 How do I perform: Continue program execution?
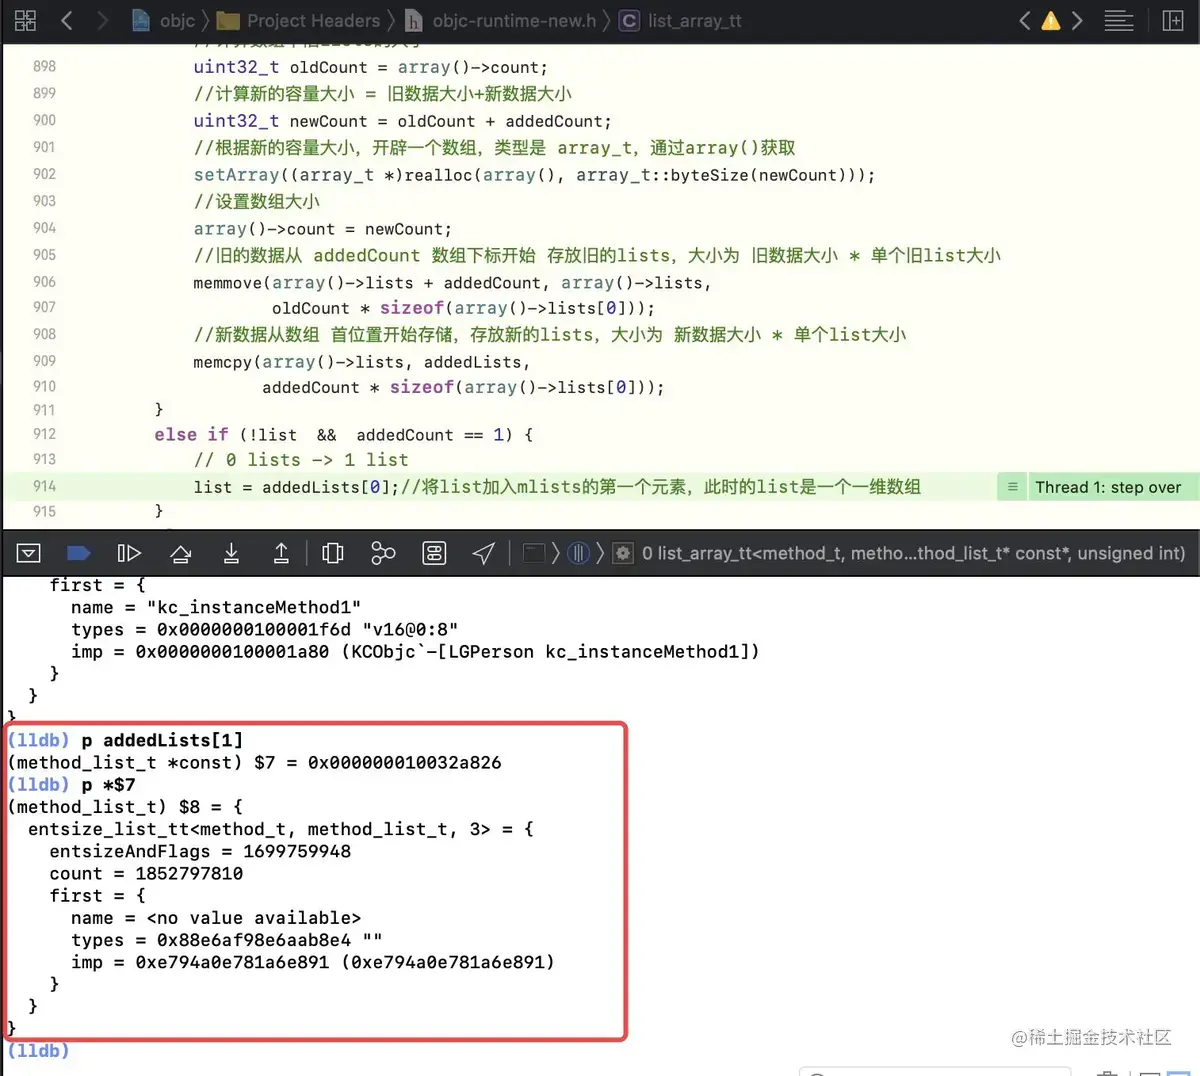(x=129, y=553)
